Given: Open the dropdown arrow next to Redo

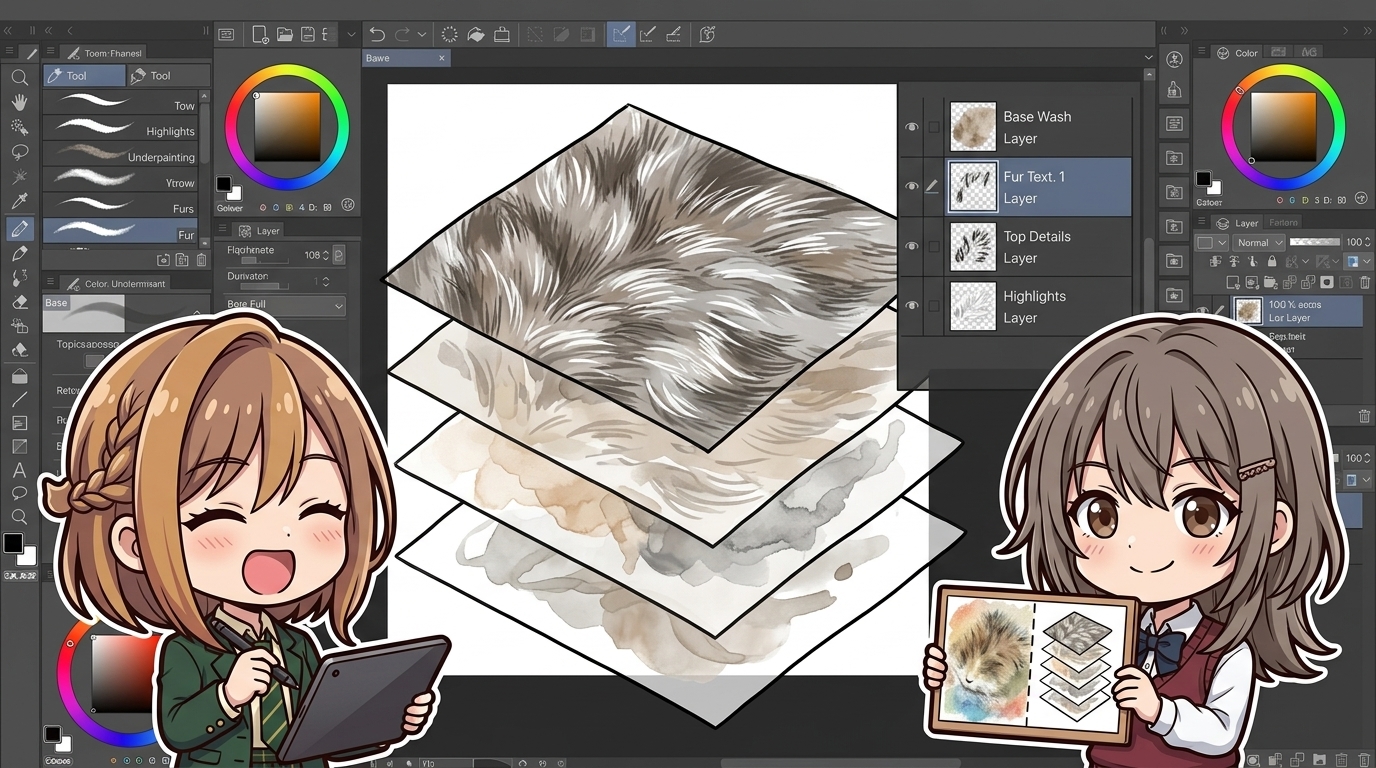Looking at the screenshot, I should (422, 34).
